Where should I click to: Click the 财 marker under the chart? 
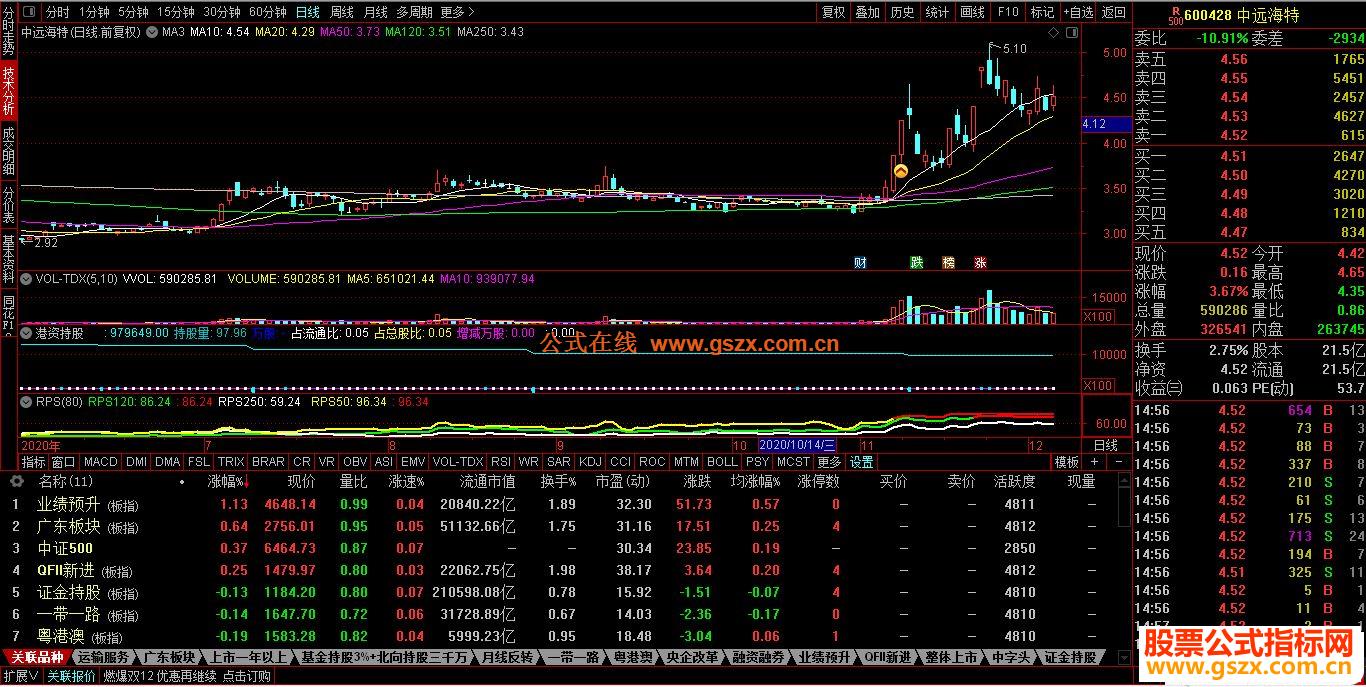(860, 263)
